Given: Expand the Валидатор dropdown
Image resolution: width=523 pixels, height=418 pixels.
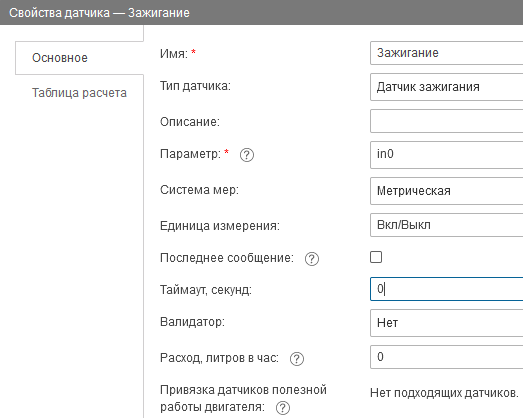Looking at the screenshot, I should (447, 323).
